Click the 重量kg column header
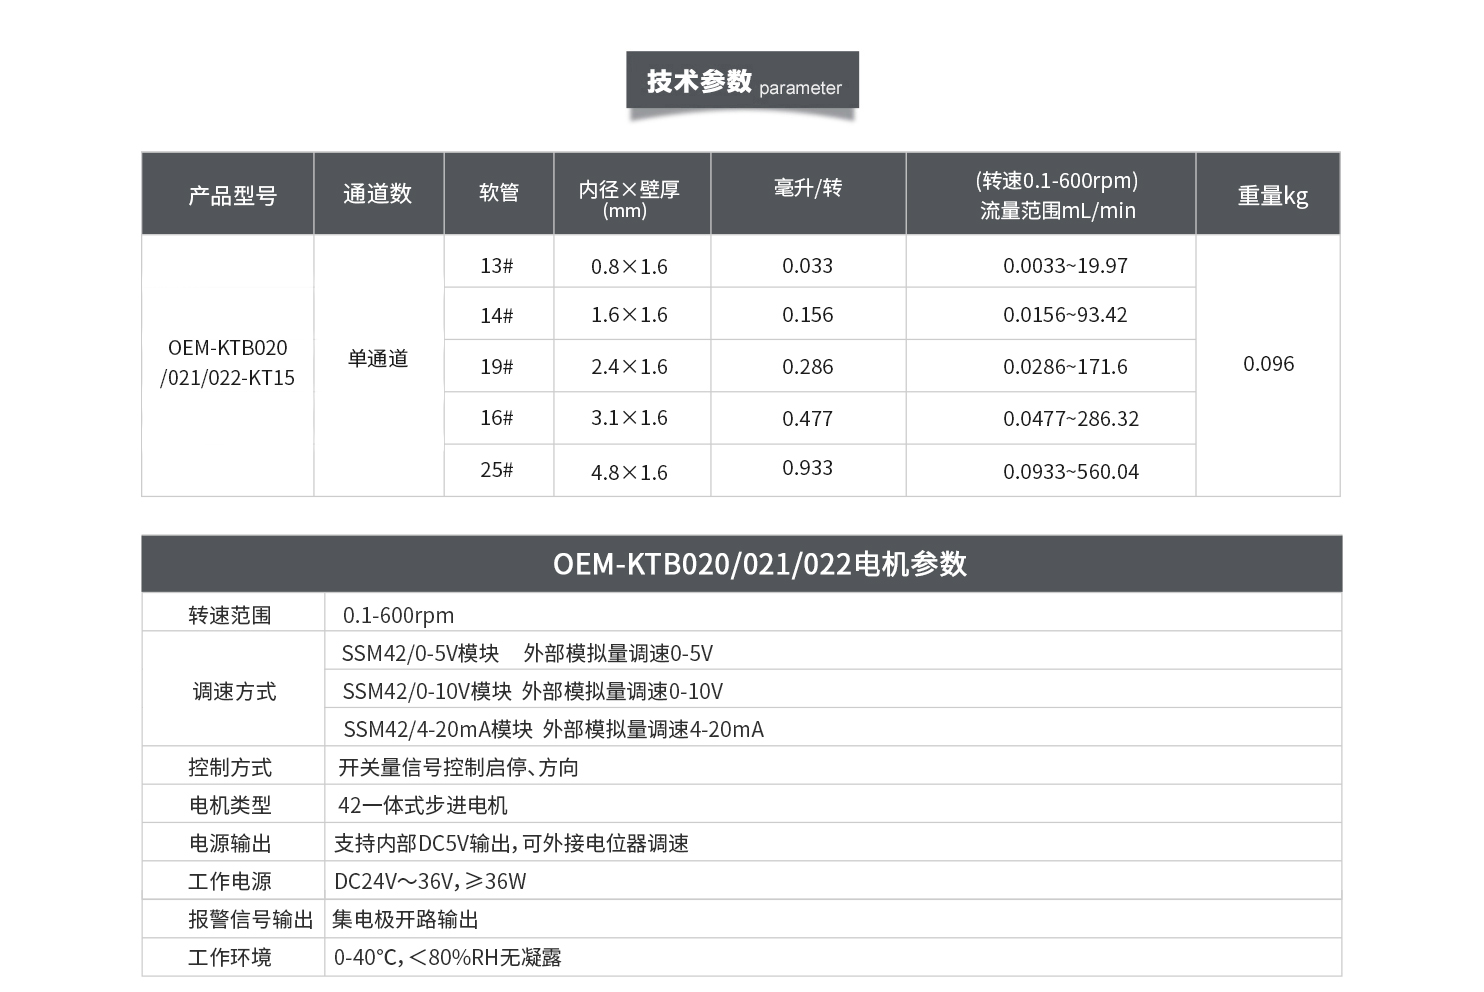This screenshot has height=992, width=1484. 1272,196
